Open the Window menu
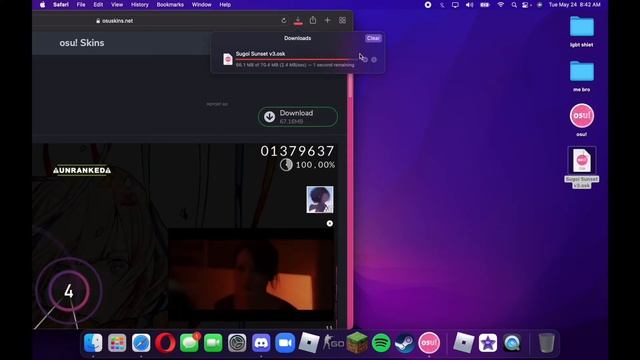The height and width of the screenshot is (360, 640). pyautogui.click(x=202, y=5)
